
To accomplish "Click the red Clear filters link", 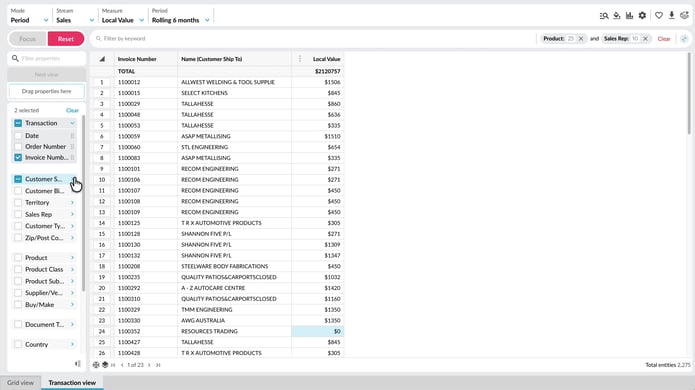I will (x=664, y=39).
